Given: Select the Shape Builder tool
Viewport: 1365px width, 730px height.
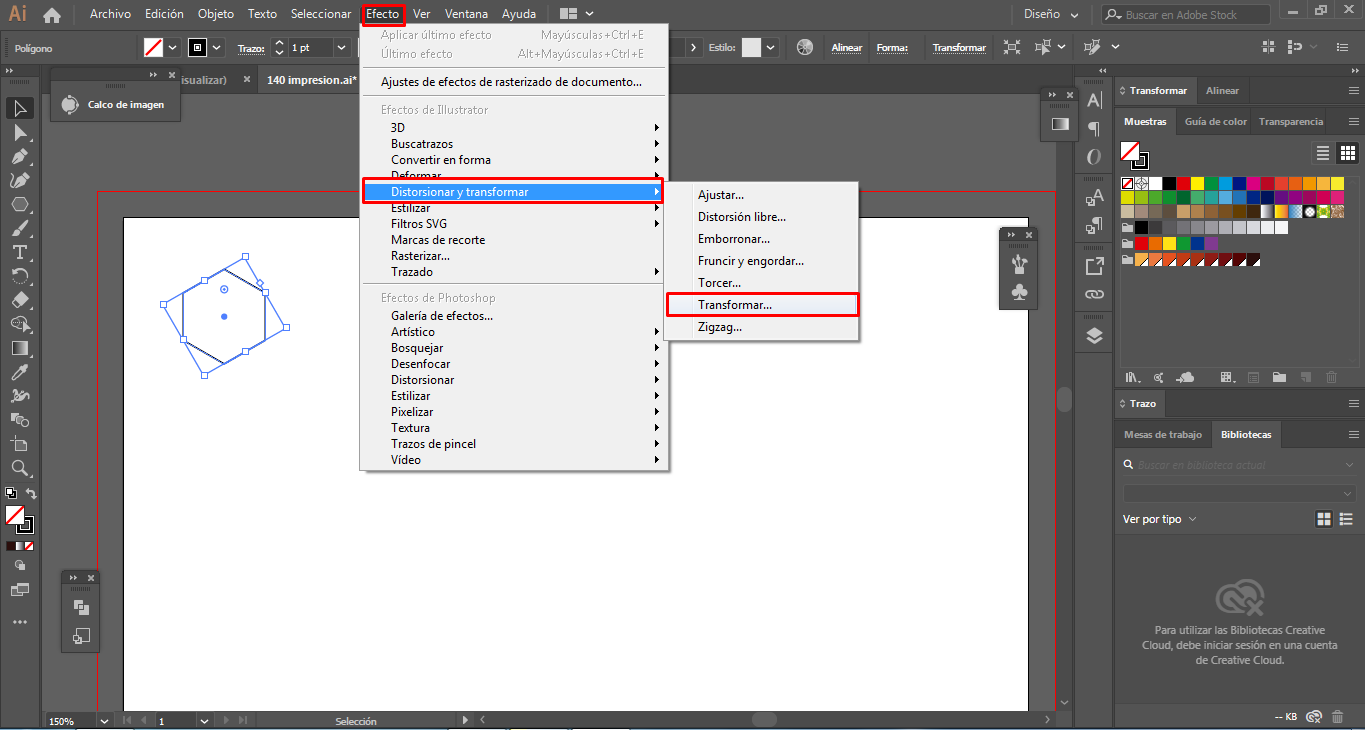Looking at the screenshot, I should pyautogui.click(x=20, y=324).
